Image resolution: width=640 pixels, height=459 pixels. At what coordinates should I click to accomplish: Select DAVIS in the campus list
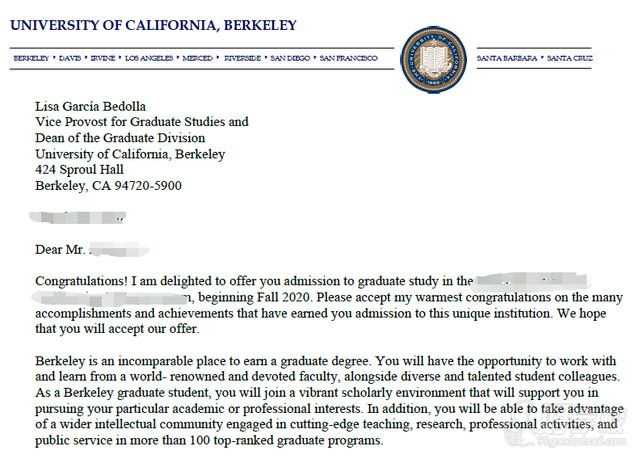tap(72, 58)
